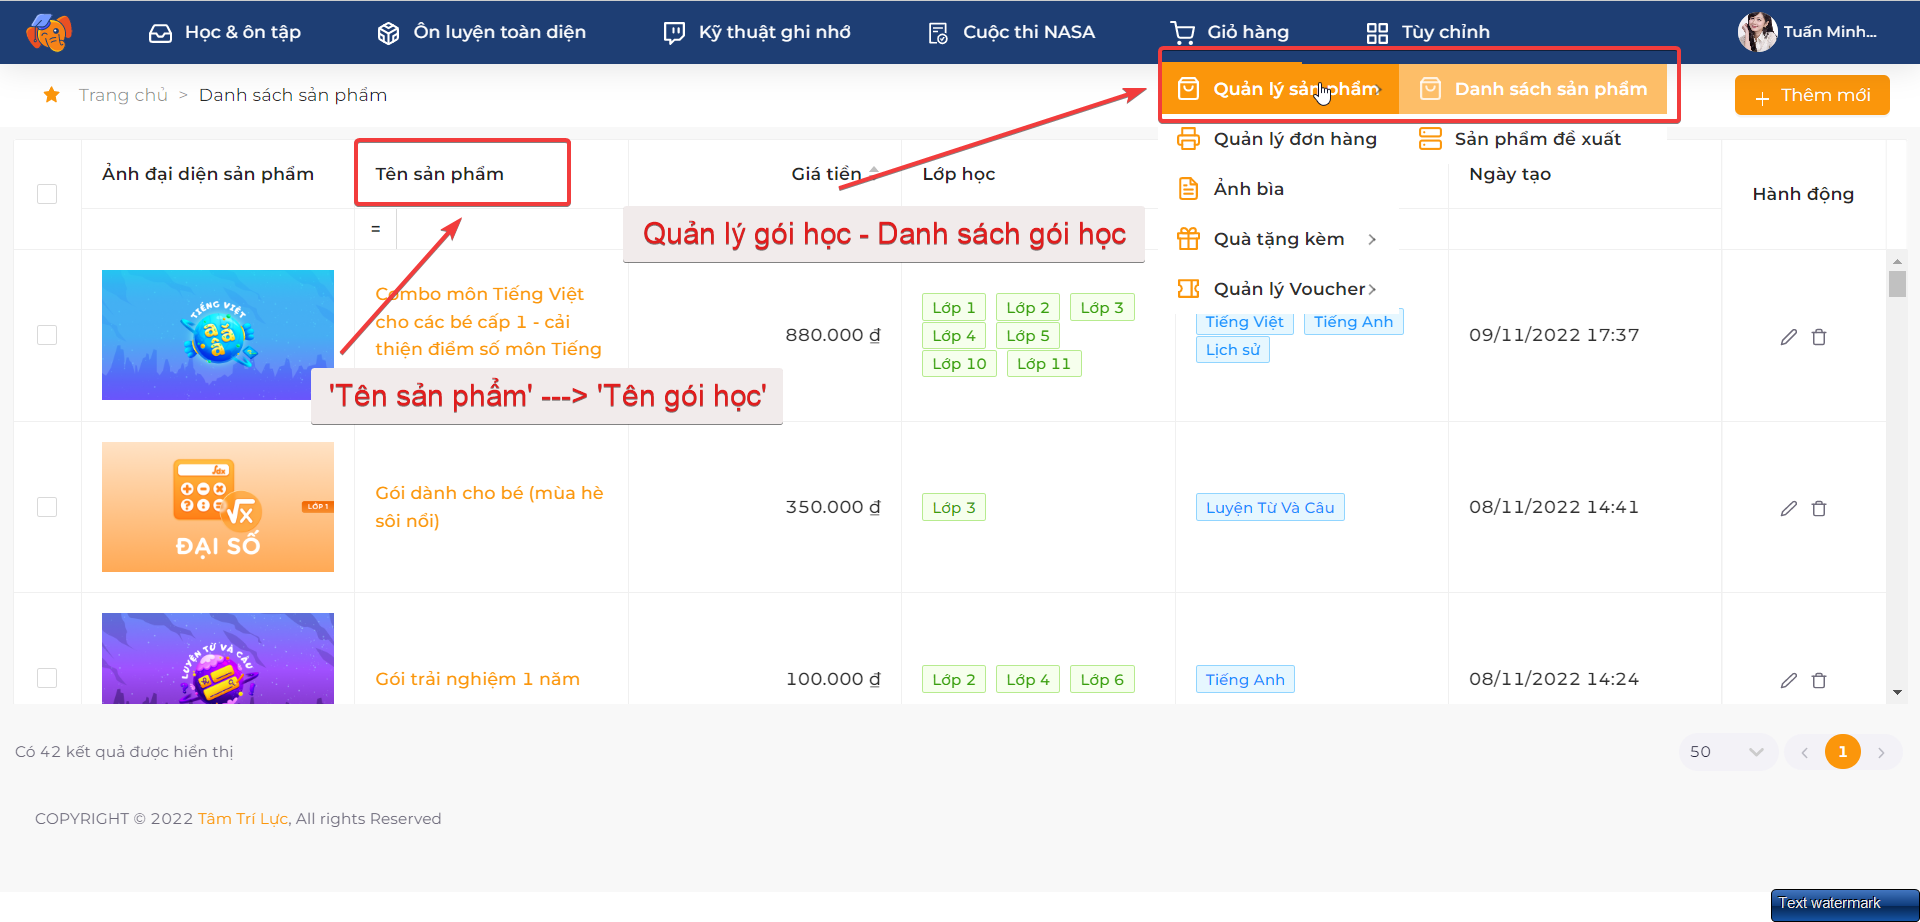Toggle the select-all header checkbox
The image size is (1920, 922).
[47, 194]
